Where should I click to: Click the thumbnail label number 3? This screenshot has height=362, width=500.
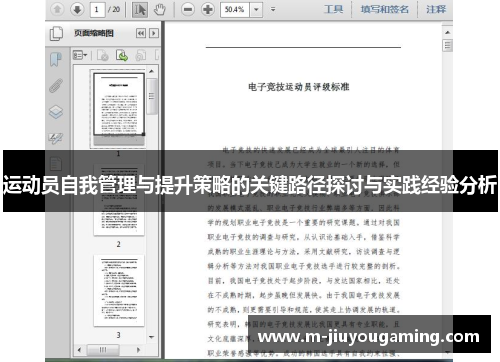pos(118,335)
